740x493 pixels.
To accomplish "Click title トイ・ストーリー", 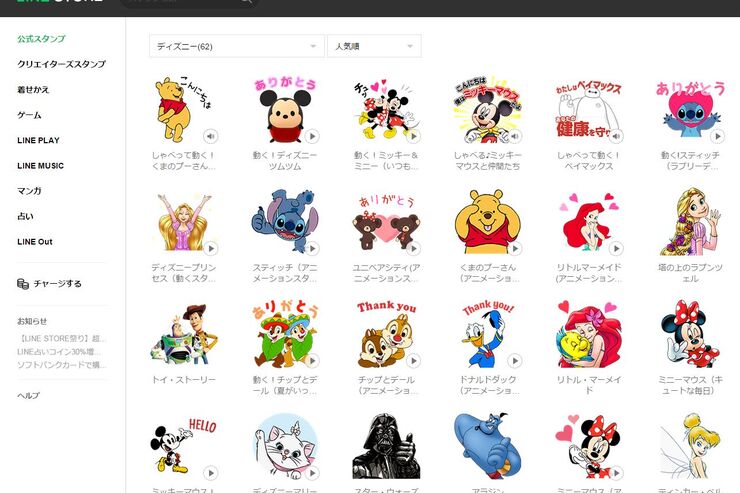I will pyautogui.click(x=183, y=380).
